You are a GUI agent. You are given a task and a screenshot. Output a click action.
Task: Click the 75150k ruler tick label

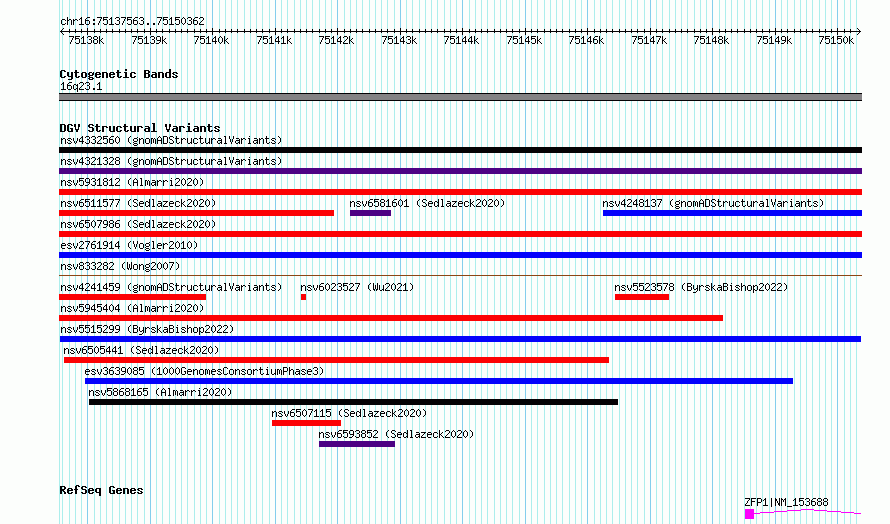tap(836, 40)
